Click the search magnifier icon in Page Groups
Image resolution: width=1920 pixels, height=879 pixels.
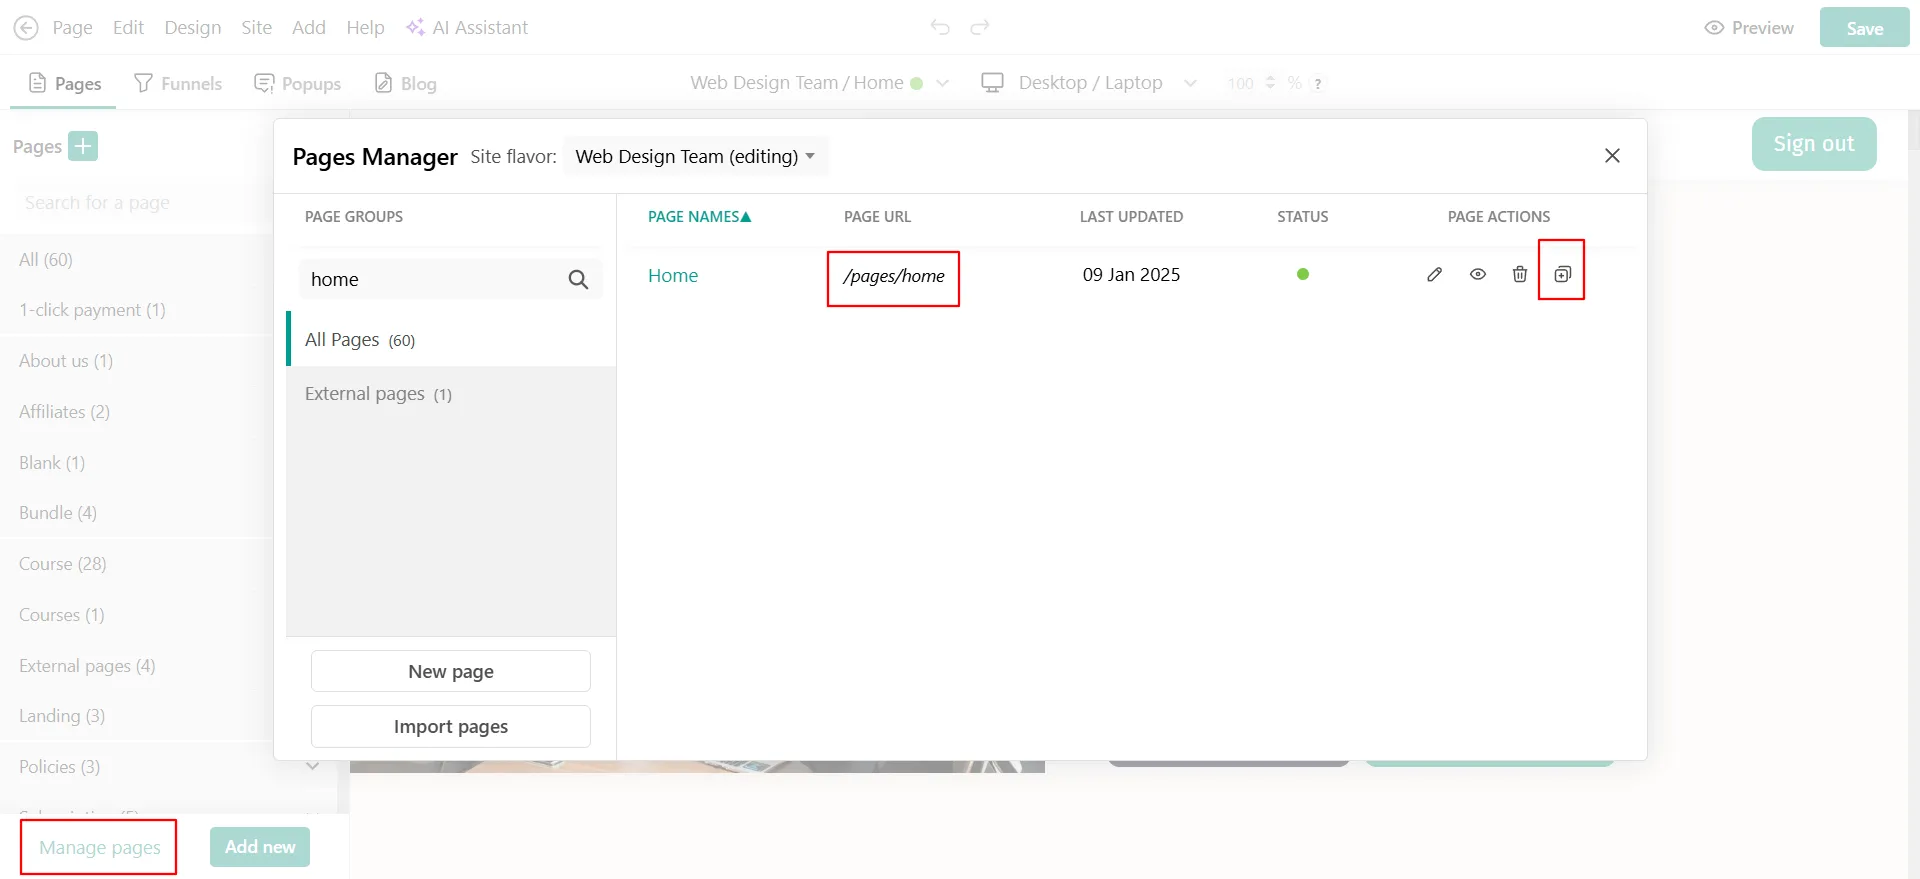(x=578, y=280)
